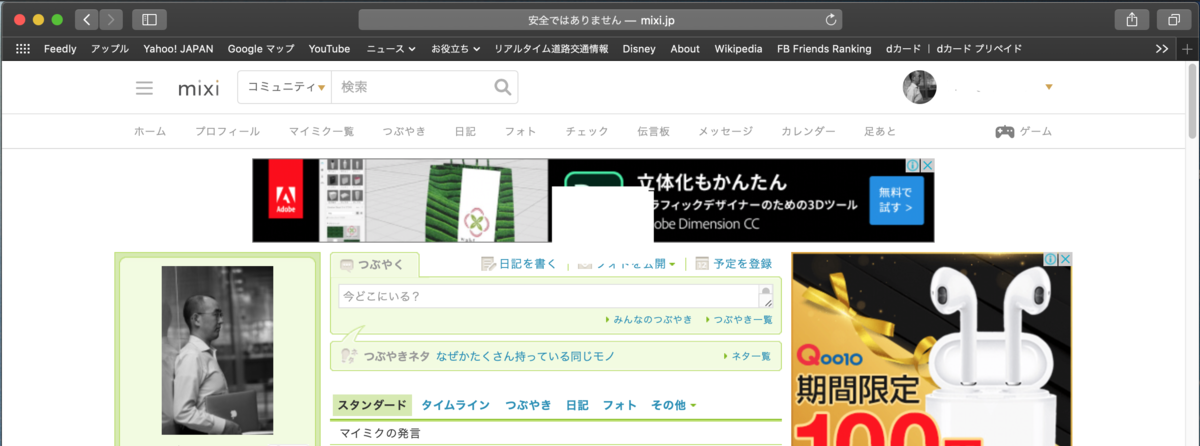Toggle the Safari sidebar button
Viewport: 1200px width, 446px height.
pos(149,19)
